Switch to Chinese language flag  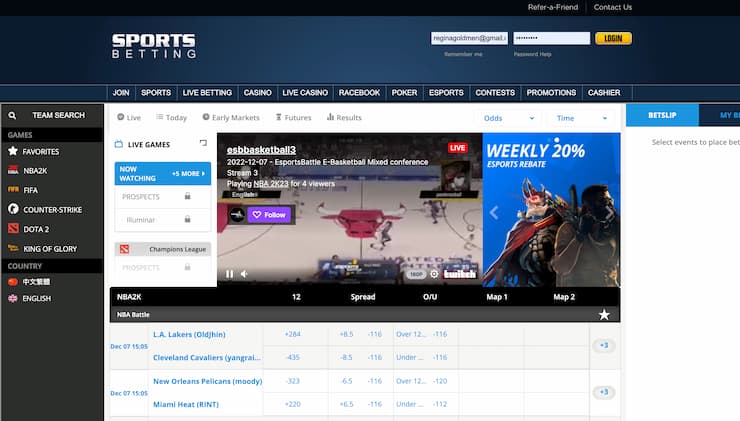point(13,282)
